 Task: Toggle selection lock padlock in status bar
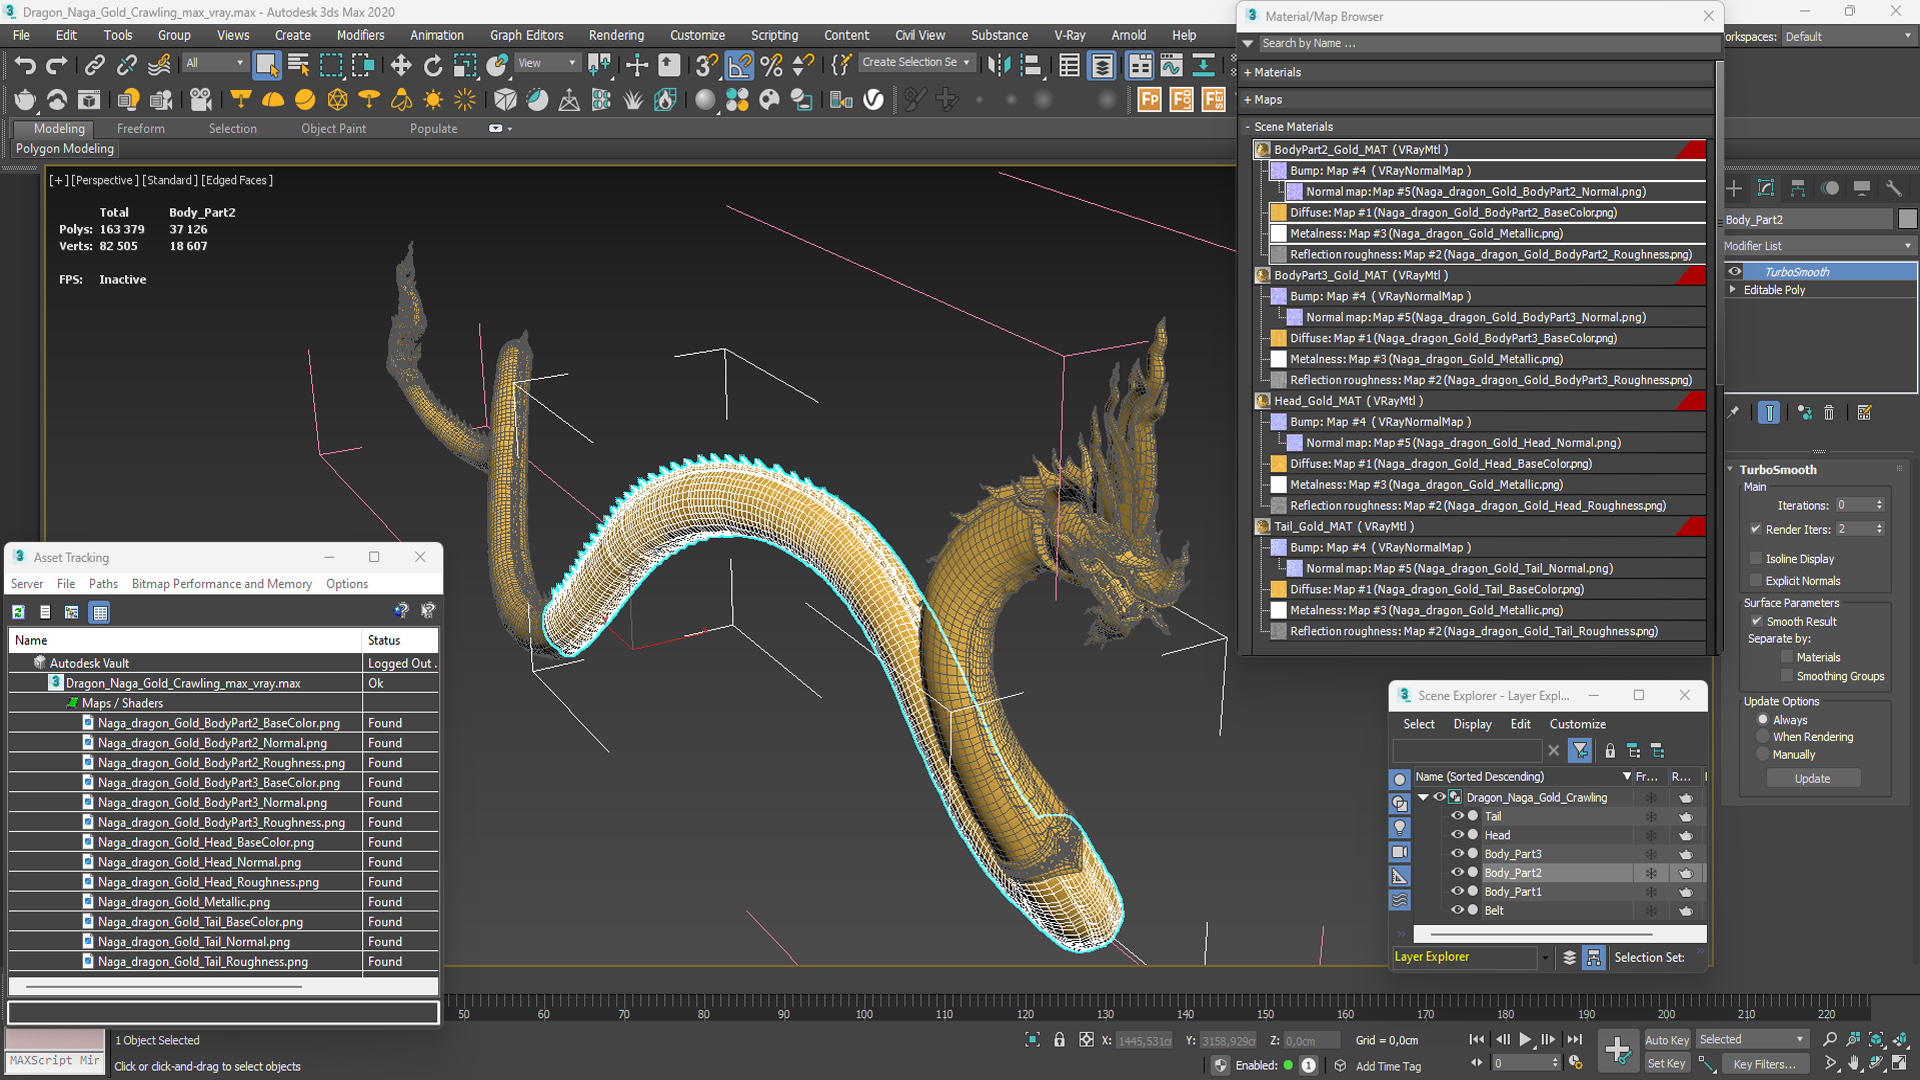[x=1059, y=1040]
